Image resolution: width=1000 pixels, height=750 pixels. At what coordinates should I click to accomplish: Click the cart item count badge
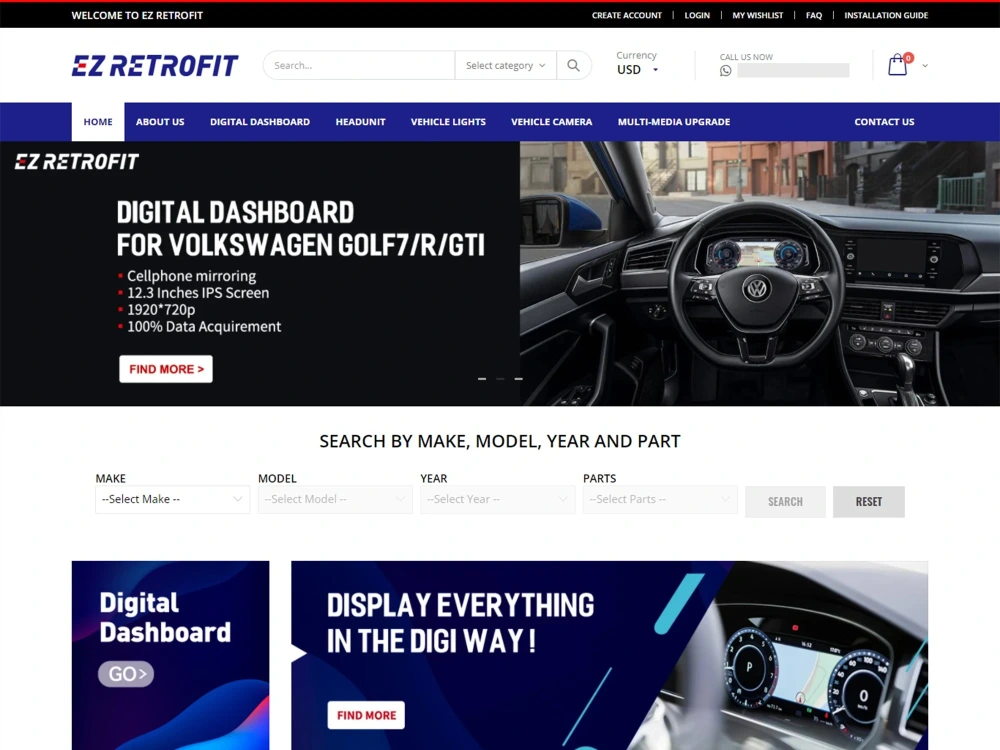point(908,58)
